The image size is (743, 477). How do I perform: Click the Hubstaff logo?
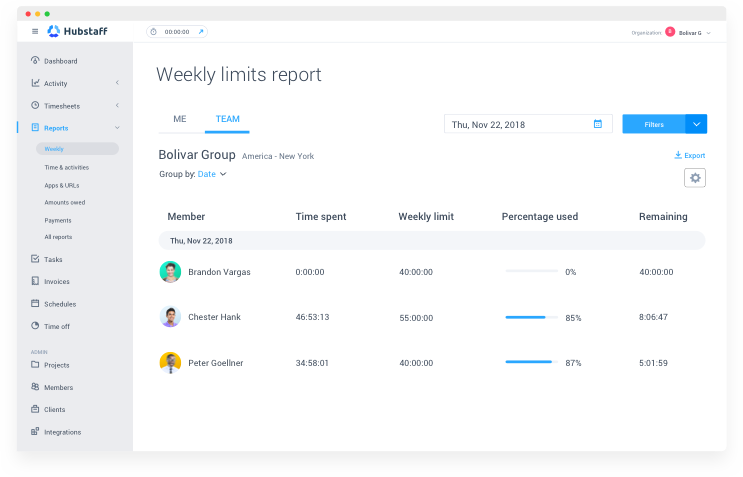point(77,31)
